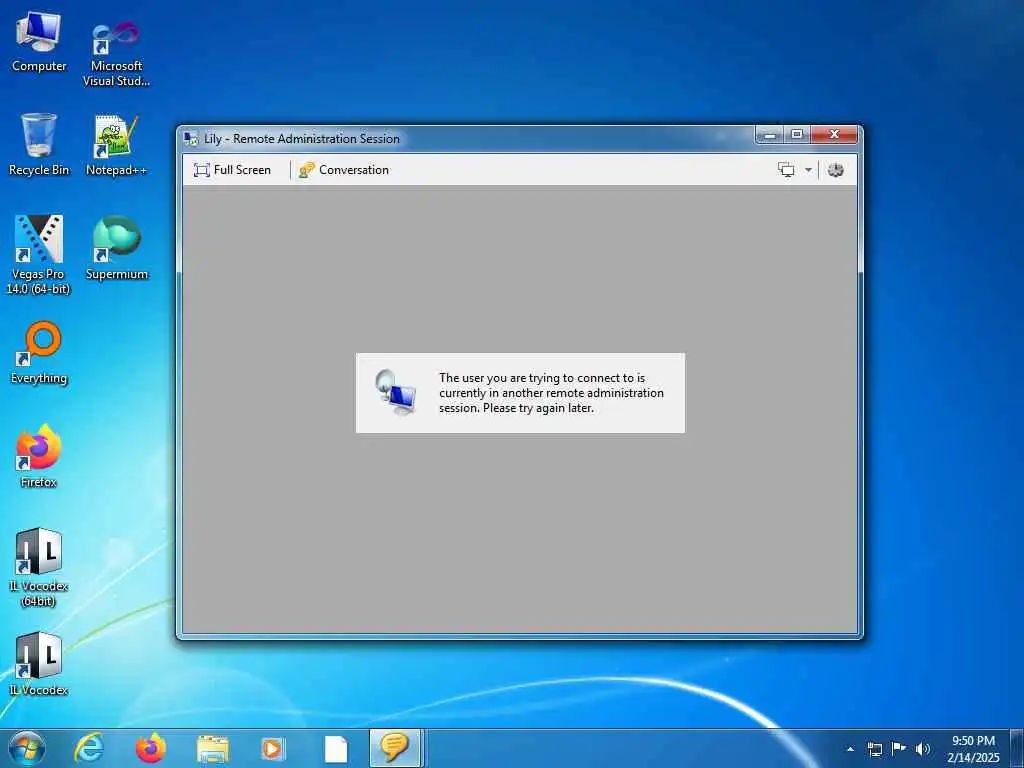Select the Microsoft Visual Studio shortcut
Viewport: 1024px width, 768px height.
point(116,54)
